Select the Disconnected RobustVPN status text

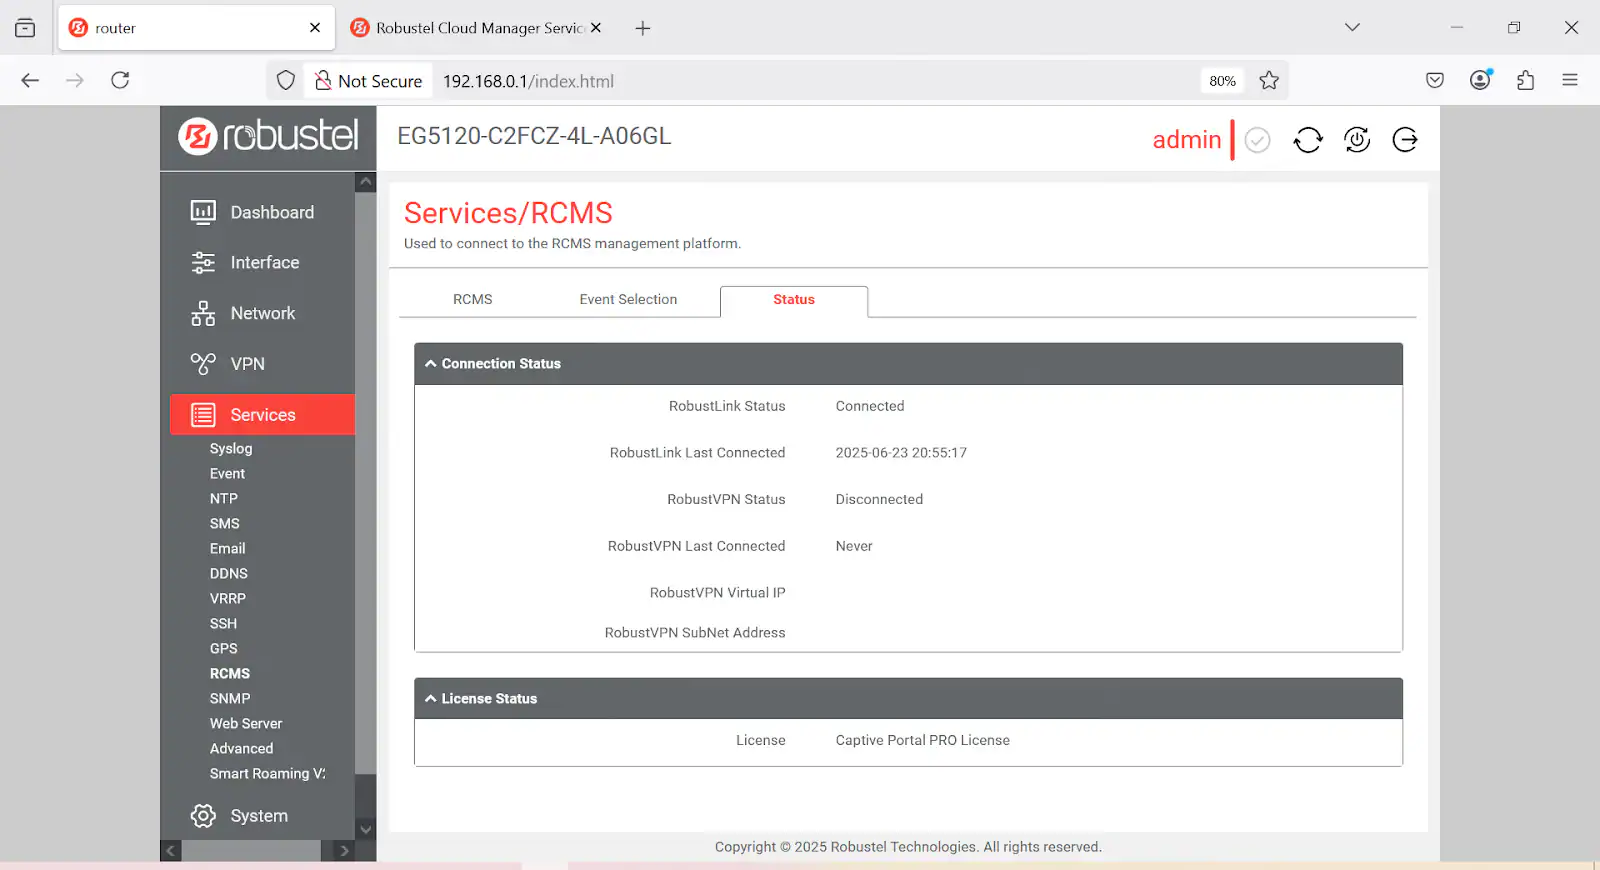[x=879, y=499]
